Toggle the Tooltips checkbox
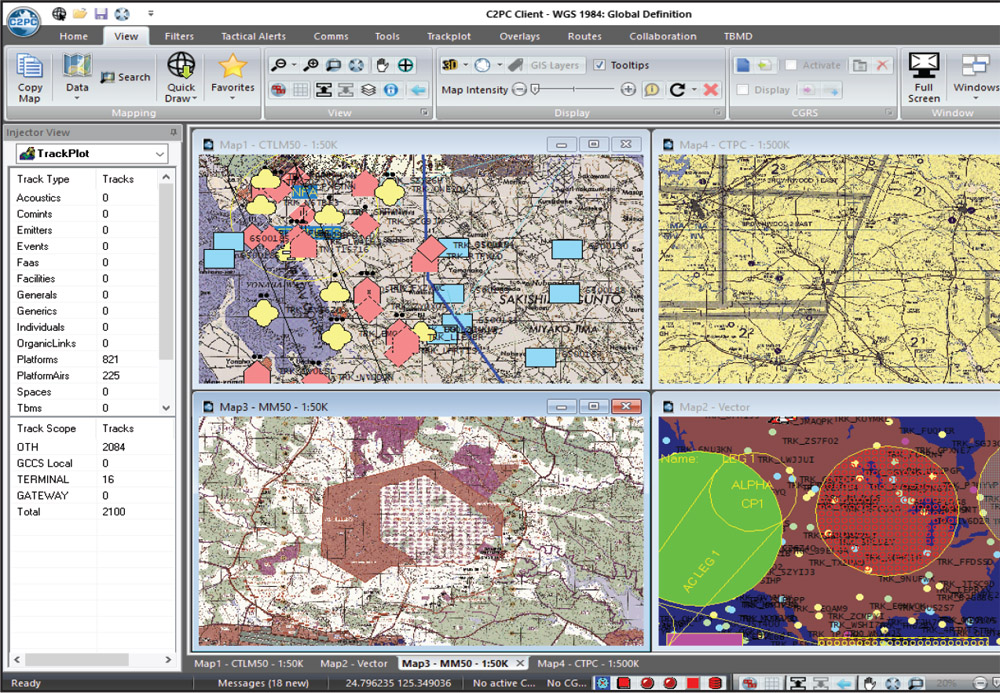 coord(599,65)
